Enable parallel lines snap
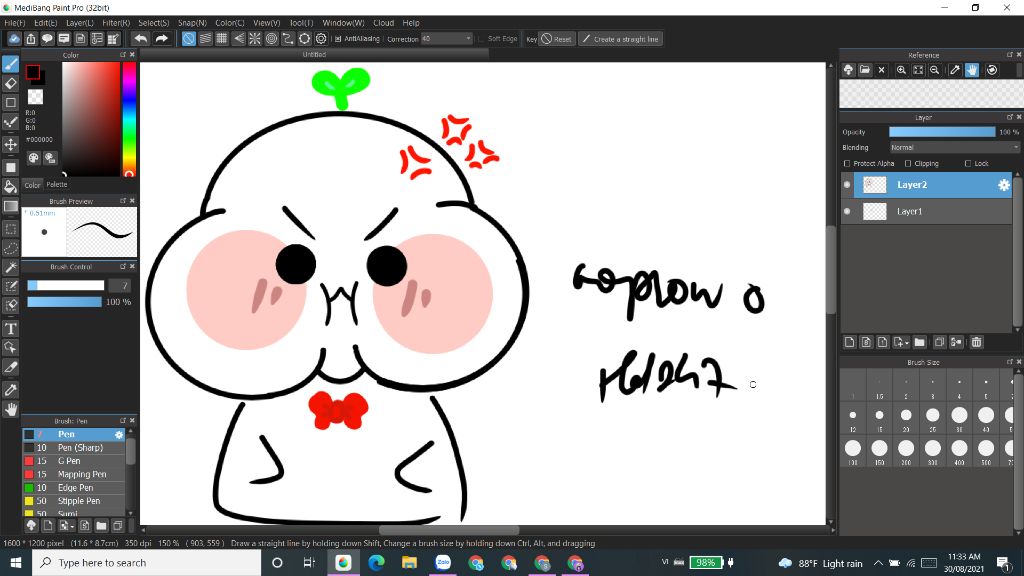The image size is (1024, 576). click(x=205, y=39)
